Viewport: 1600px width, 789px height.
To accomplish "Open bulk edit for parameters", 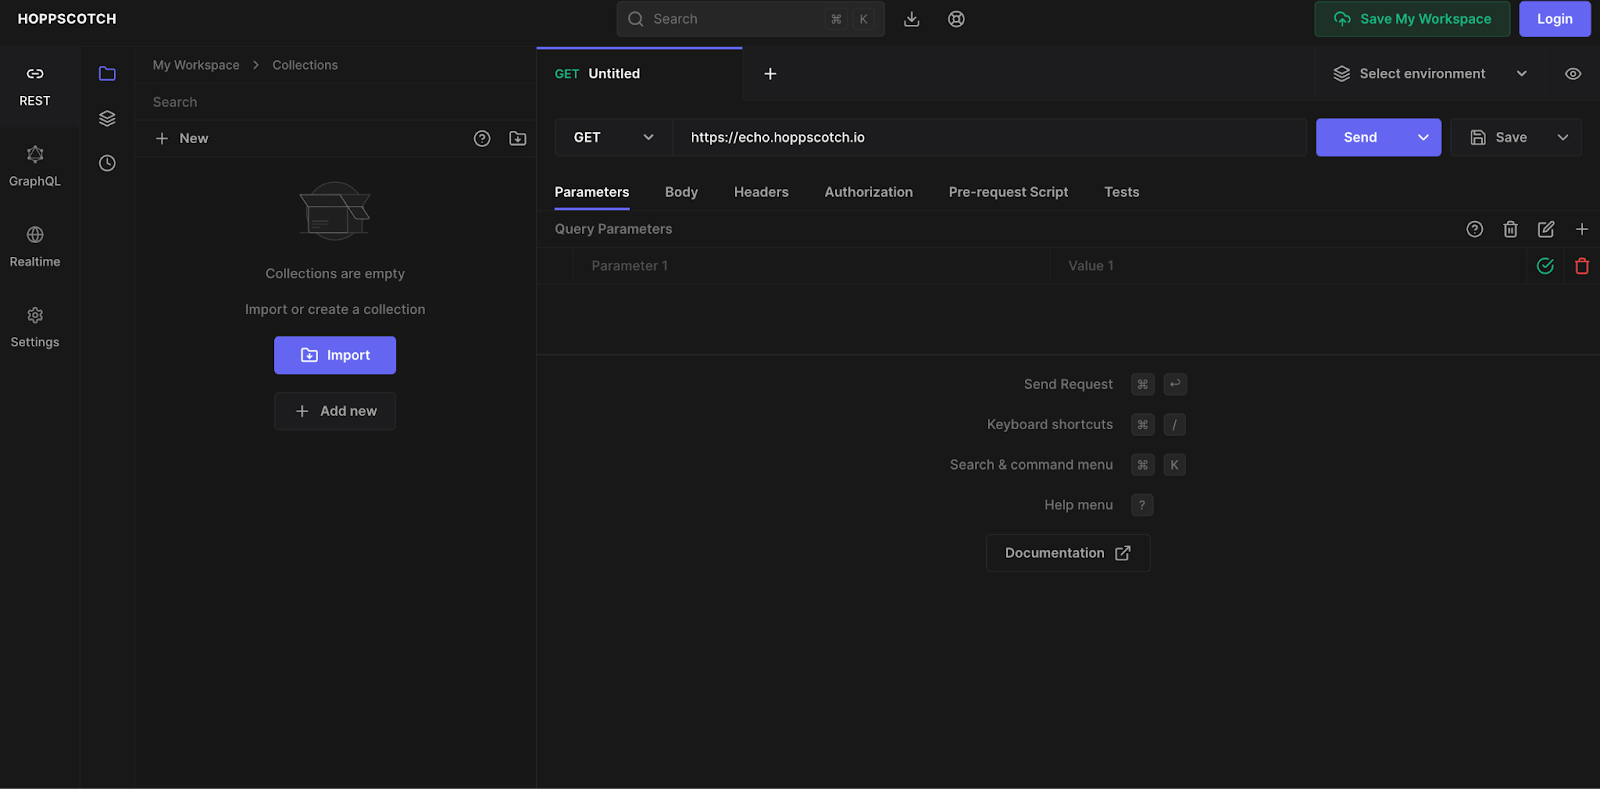I will pyautogui.click(x=1546, y=229).
